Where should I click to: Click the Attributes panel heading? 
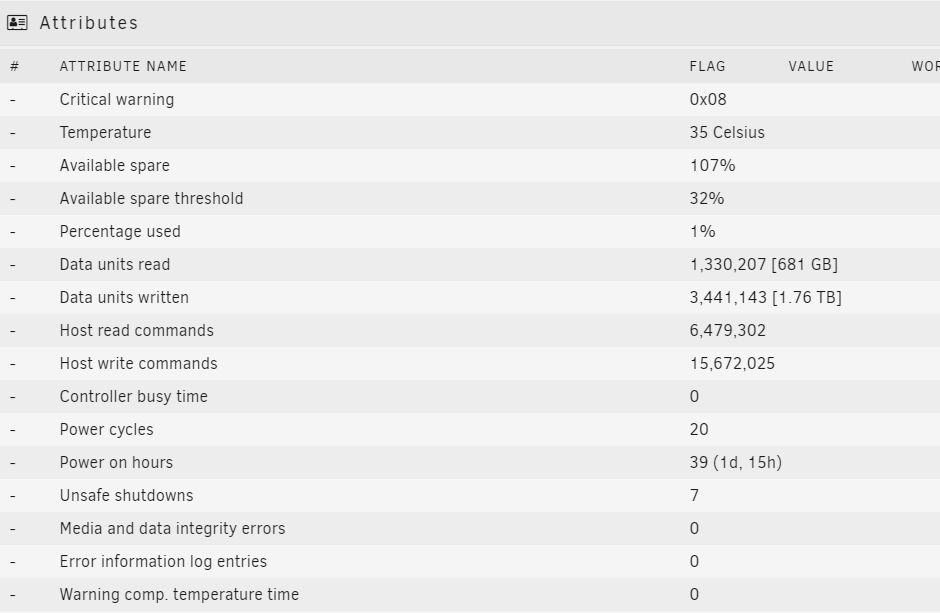coord(89,23)
